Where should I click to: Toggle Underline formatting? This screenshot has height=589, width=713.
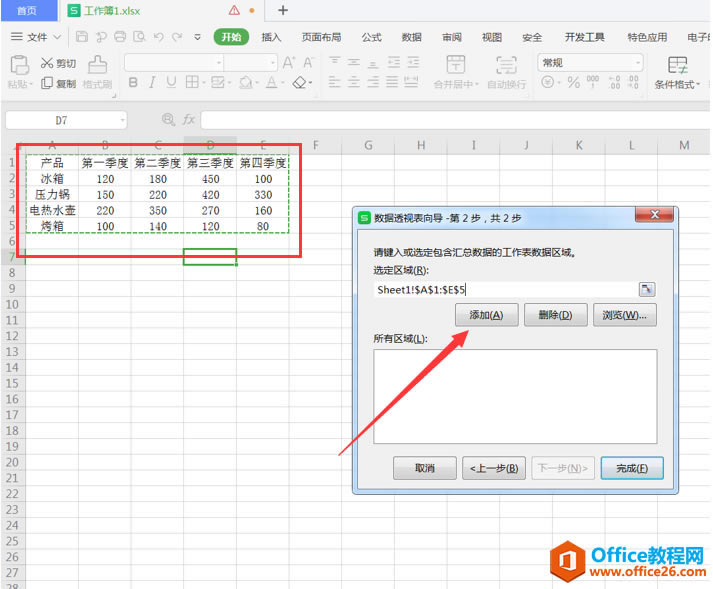pyautogui.click(x=171, y=82)
